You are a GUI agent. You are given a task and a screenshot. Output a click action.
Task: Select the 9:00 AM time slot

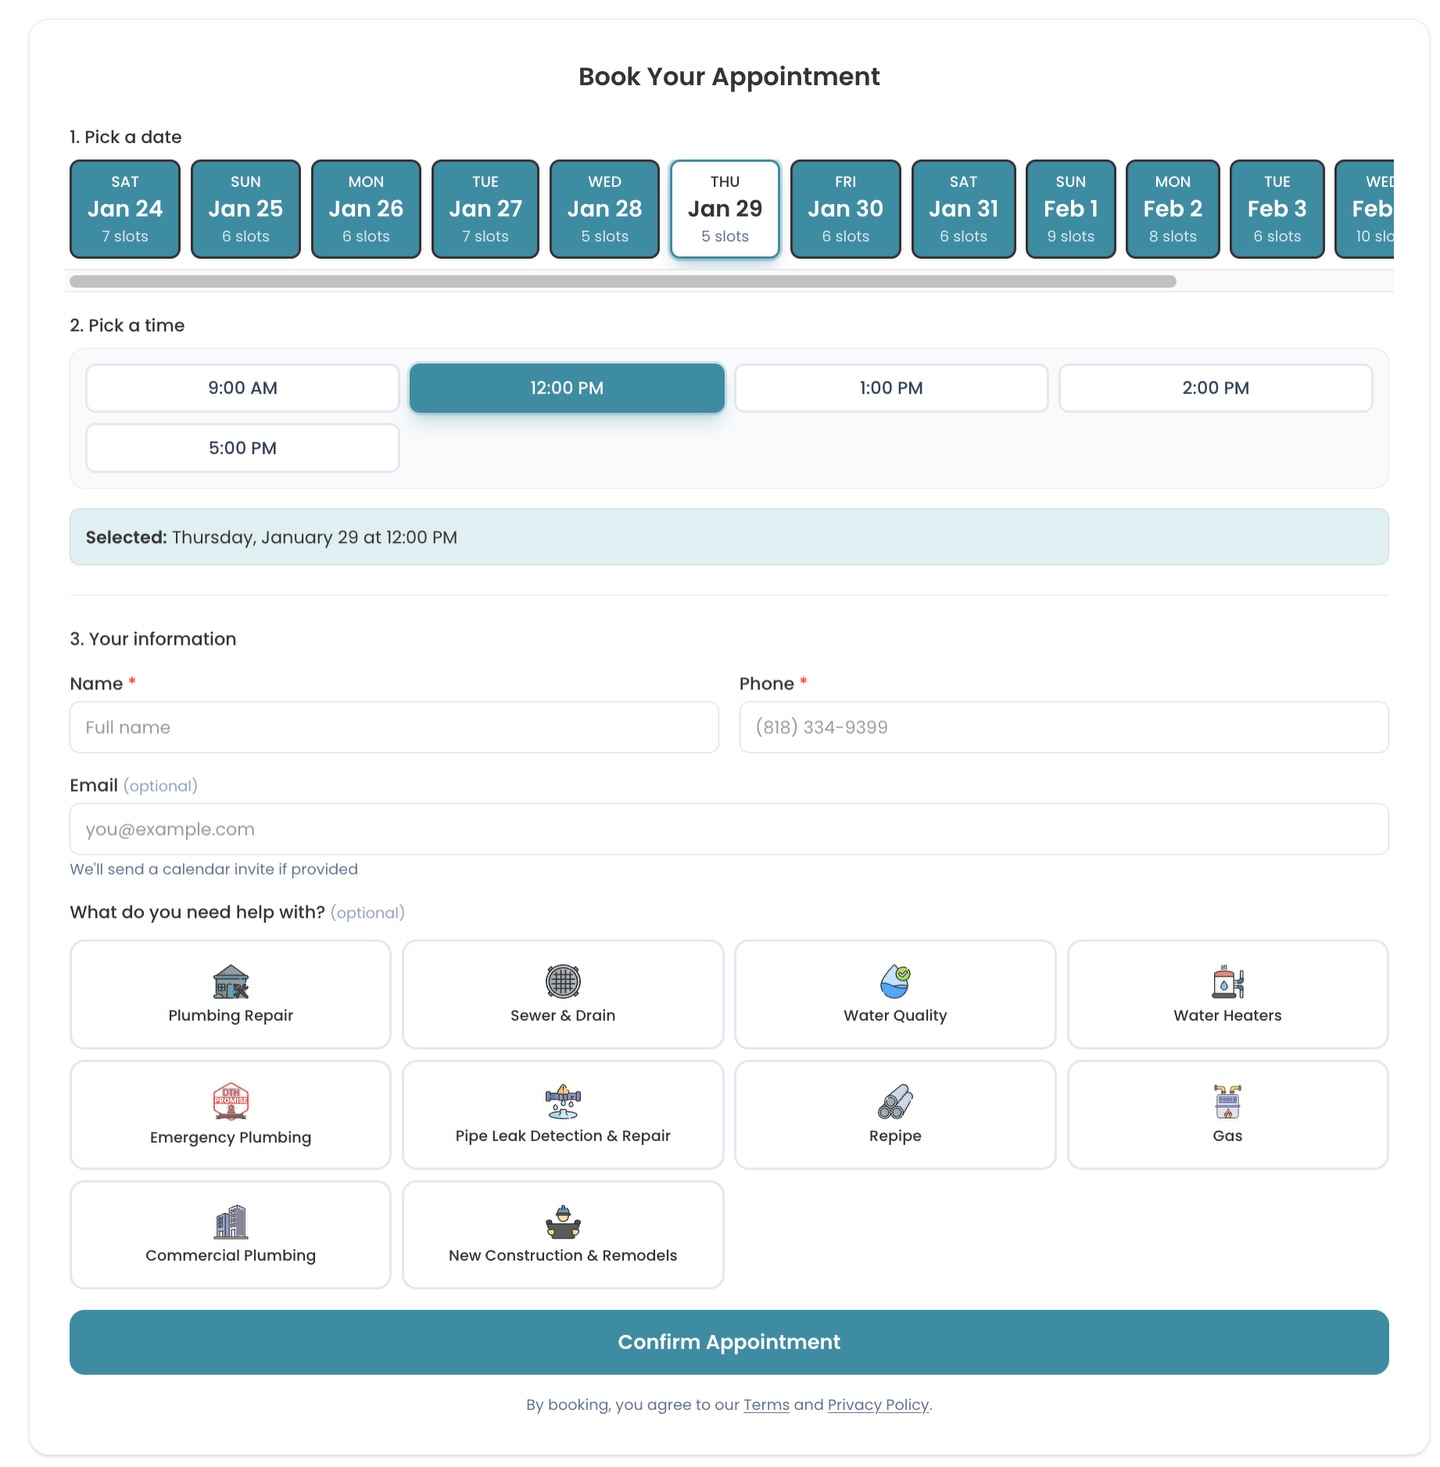point(242,388)
